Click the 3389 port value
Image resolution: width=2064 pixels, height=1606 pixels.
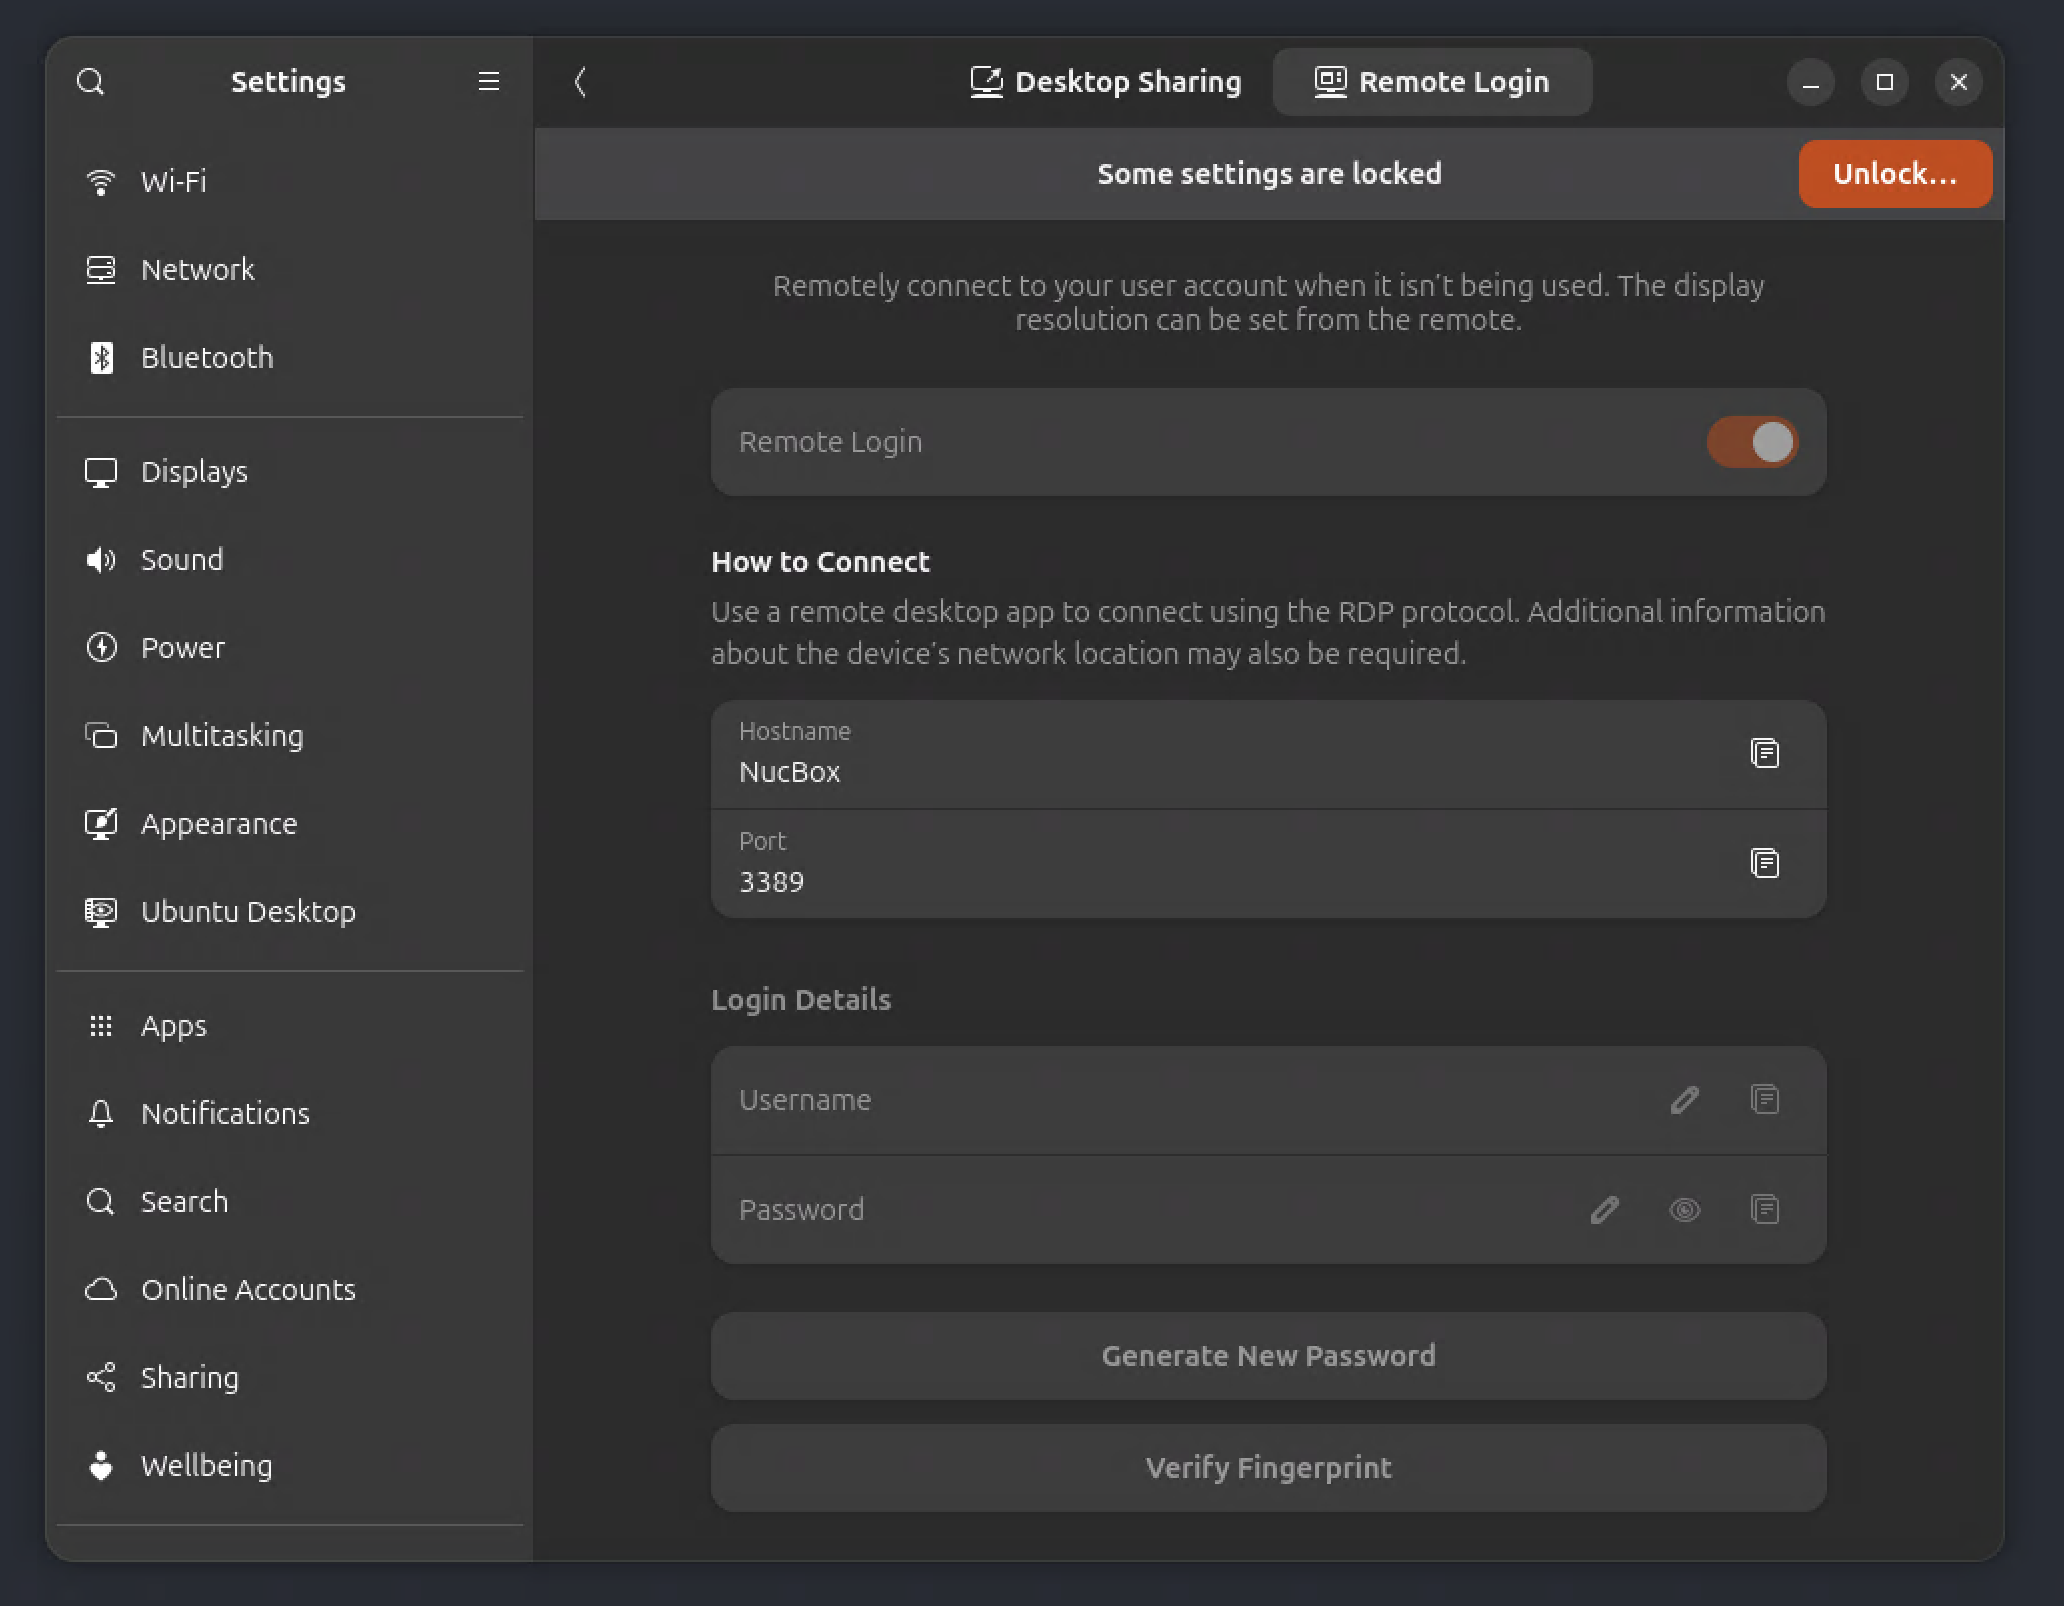coord(771,883)
